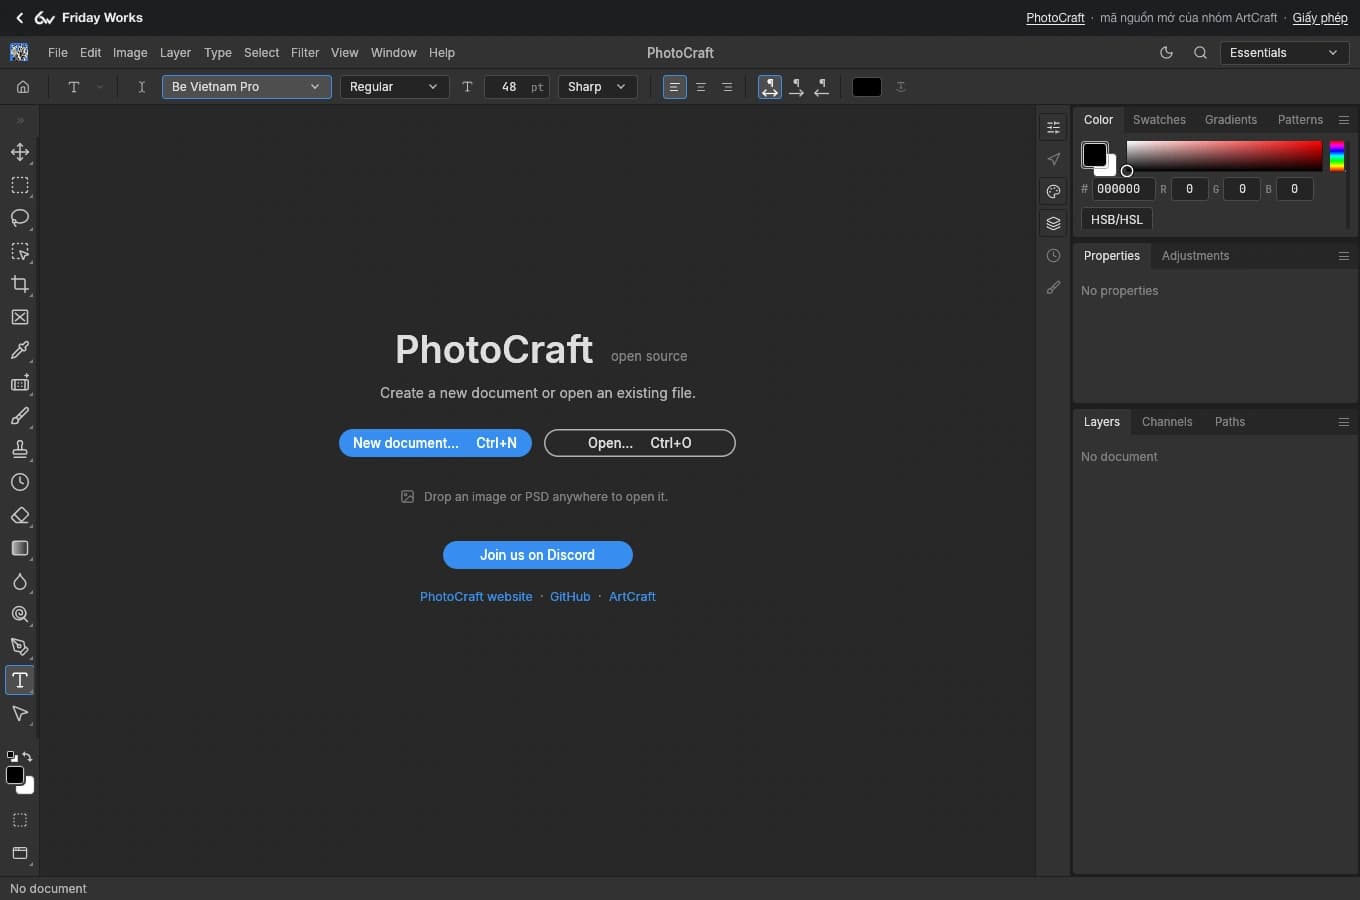Switch to the Brush tool
Viewport: 1360px width, 900px height.
point(20,416)
